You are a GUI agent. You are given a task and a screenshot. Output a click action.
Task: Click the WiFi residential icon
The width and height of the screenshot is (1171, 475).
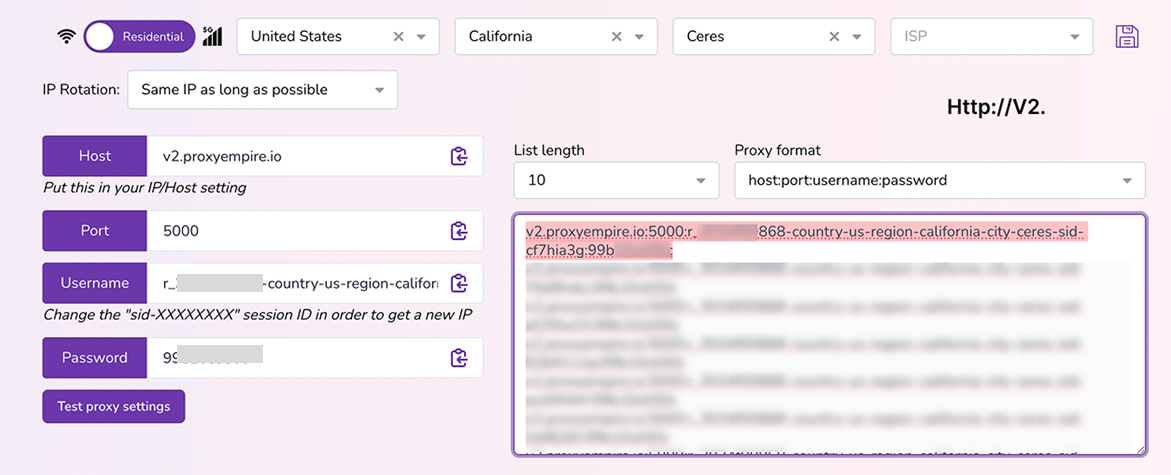pyautogui.click(x=67, y=37)
